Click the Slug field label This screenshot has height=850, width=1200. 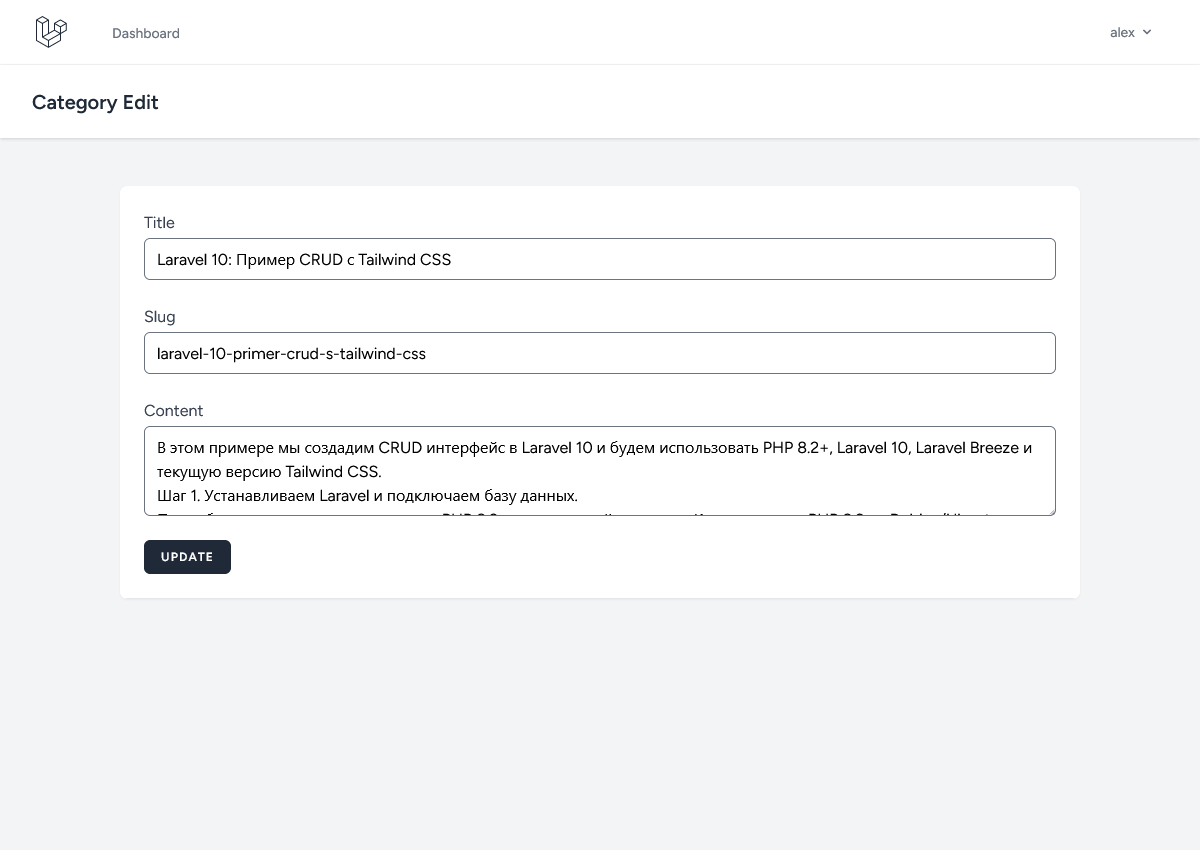[160, 317]
